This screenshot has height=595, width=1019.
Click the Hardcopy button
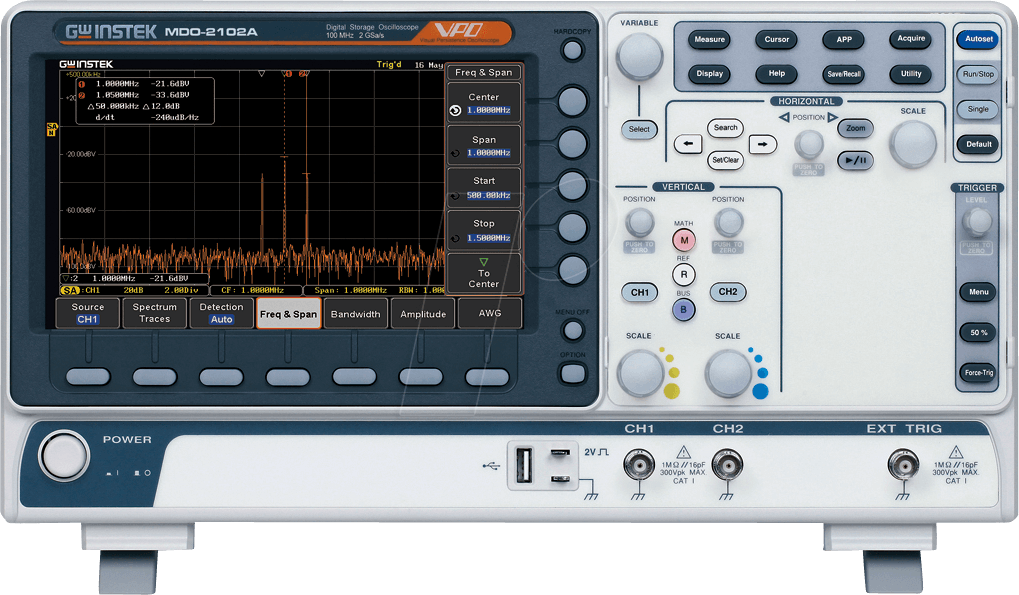tap(573, 50)
